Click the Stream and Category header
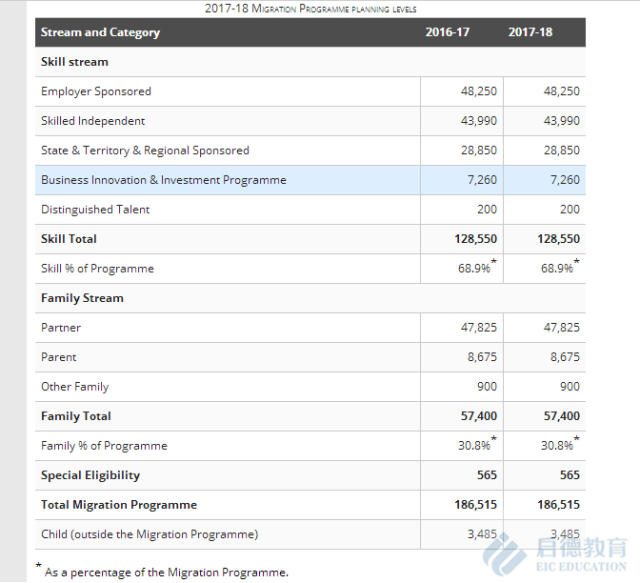This screenshot has height=583, width=640. coord(100,32)
